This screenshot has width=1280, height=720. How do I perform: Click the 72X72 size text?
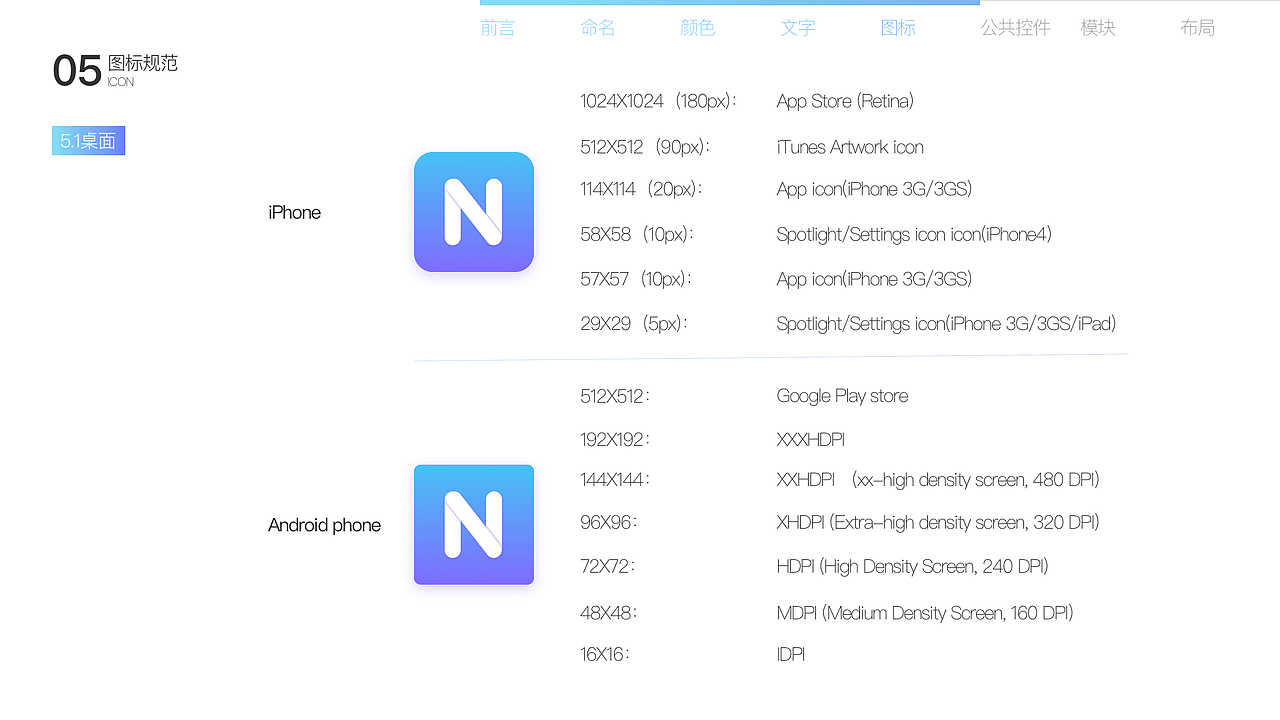tap(608, 567)
